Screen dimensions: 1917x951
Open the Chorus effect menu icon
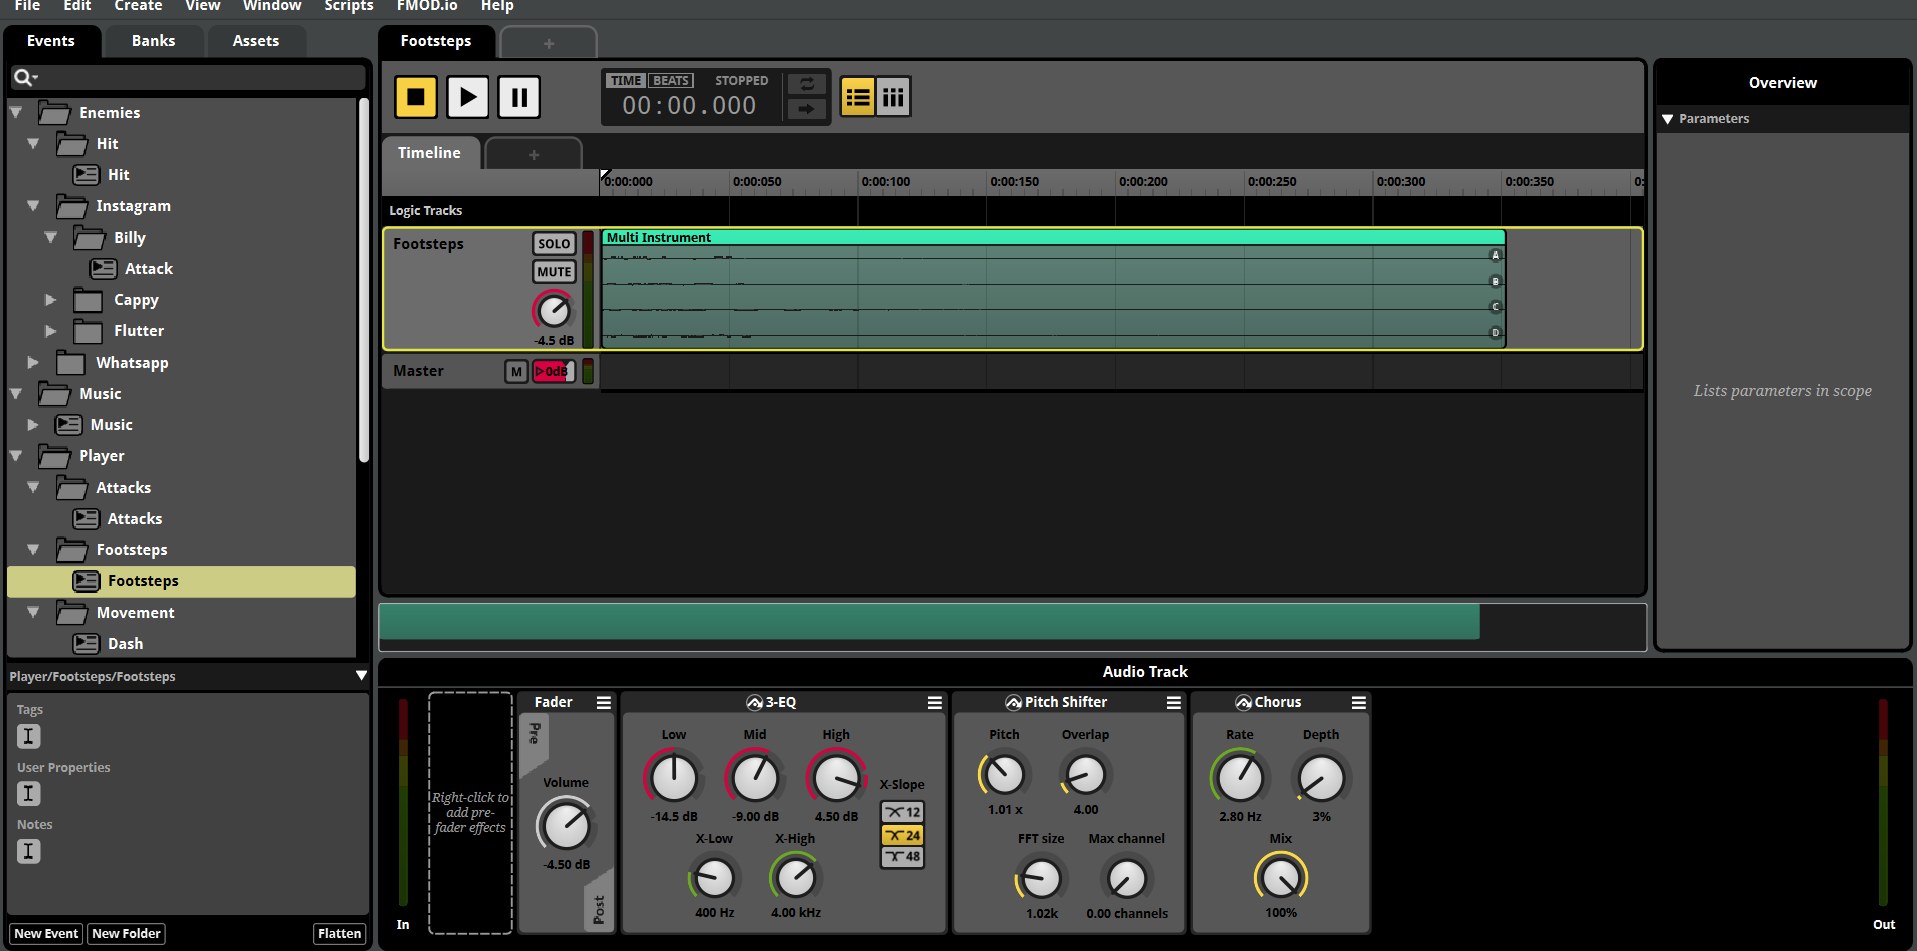coord(1358,703)
